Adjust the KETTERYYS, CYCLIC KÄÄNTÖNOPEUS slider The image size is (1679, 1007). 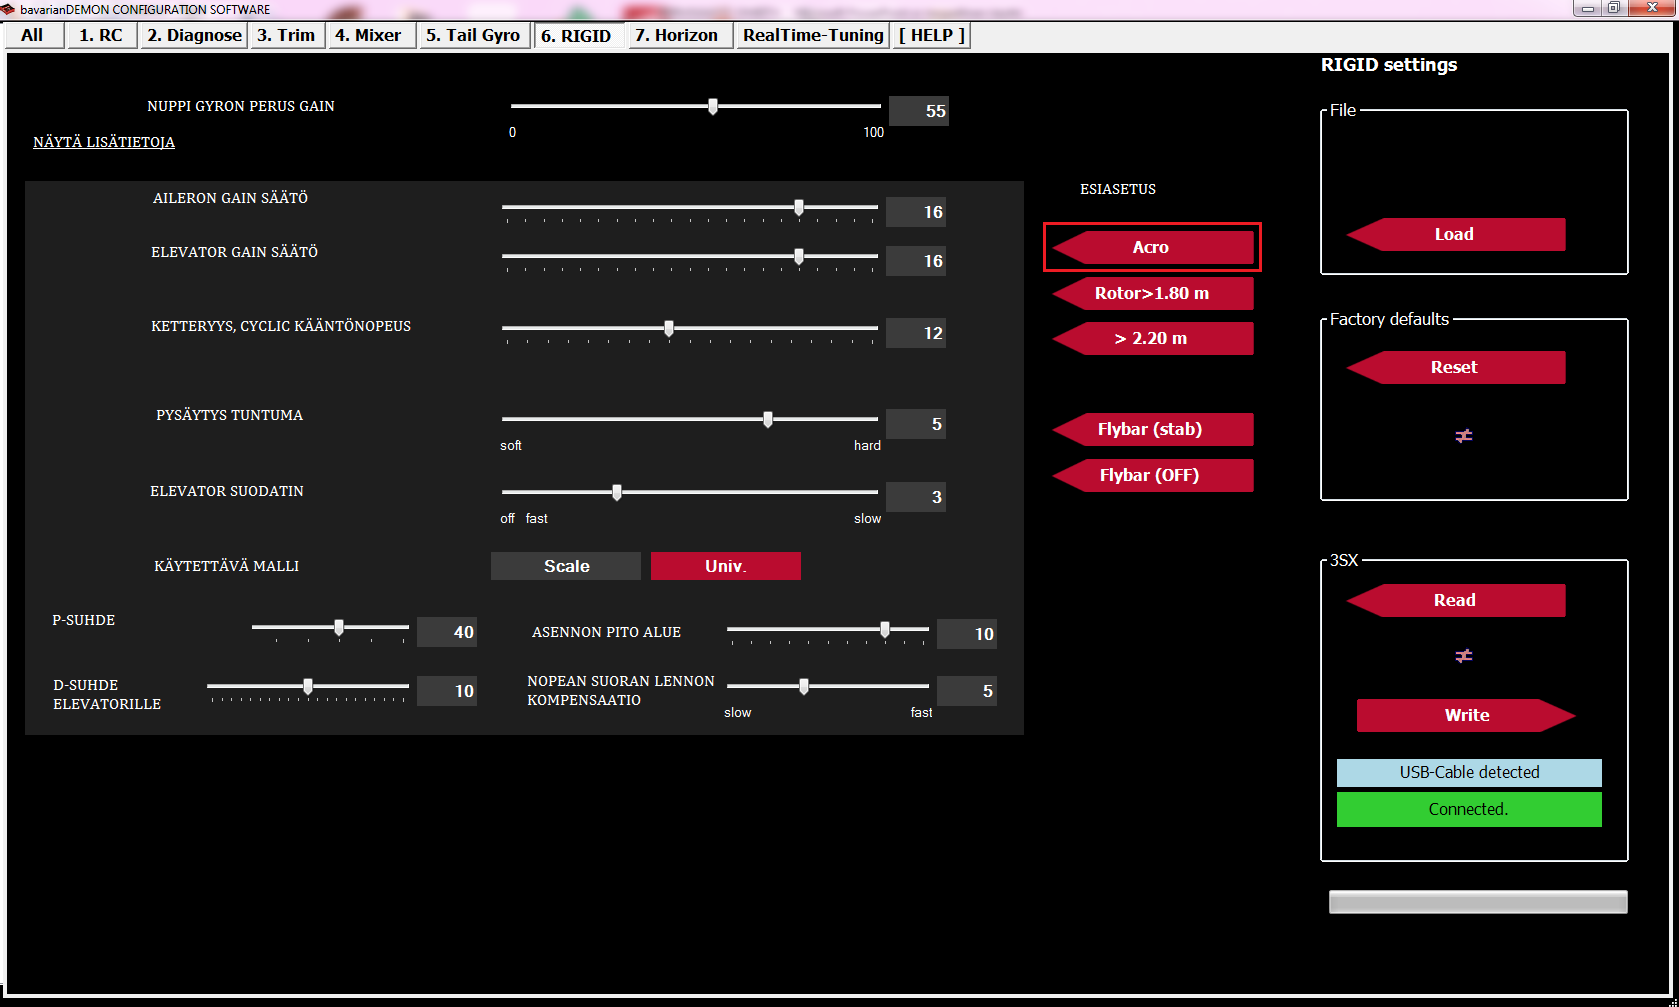690,329
